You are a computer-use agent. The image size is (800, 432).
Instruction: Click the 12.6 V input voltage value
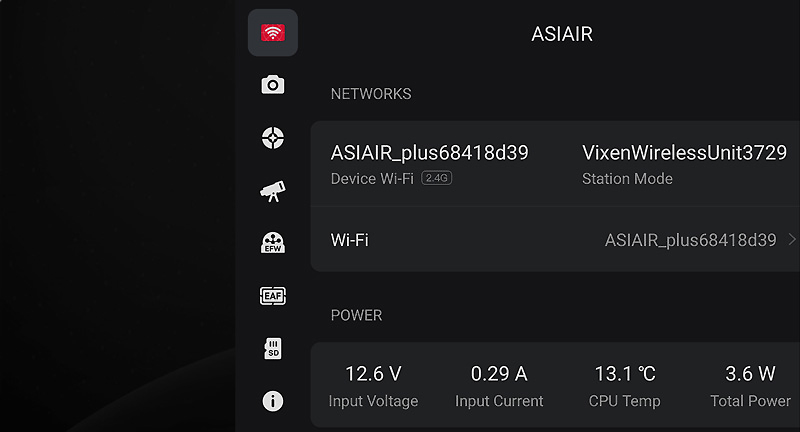point(373,374)
